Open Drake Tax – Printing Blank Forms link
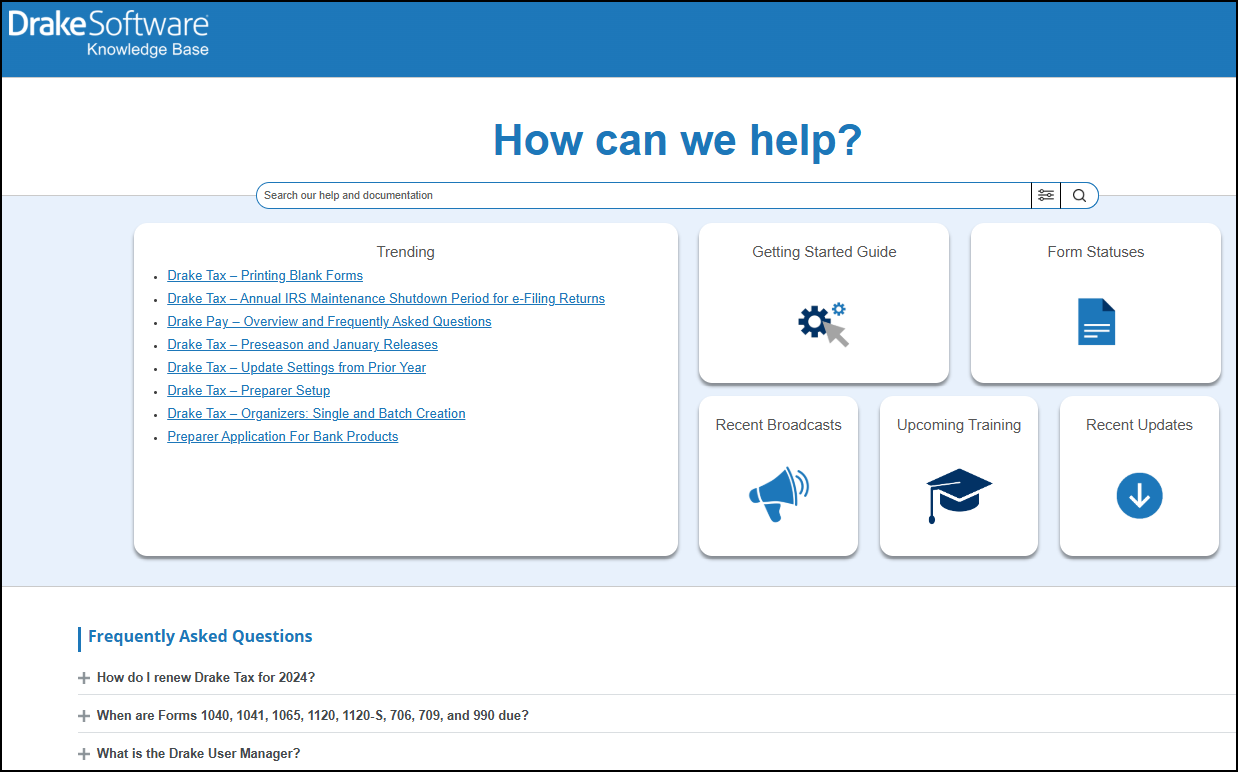Screen dimensions: 1238x772 point(265,276)
